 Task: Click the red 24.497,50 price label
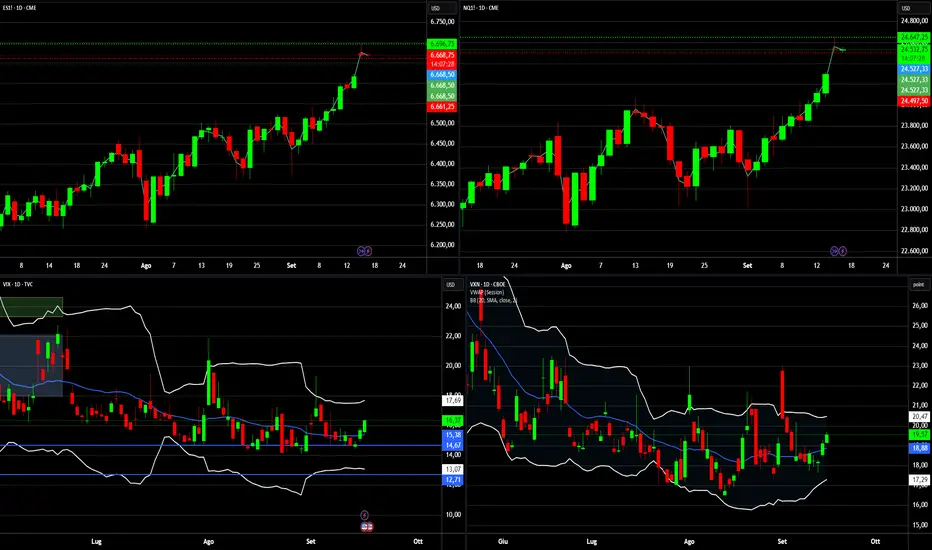point(914,101)
